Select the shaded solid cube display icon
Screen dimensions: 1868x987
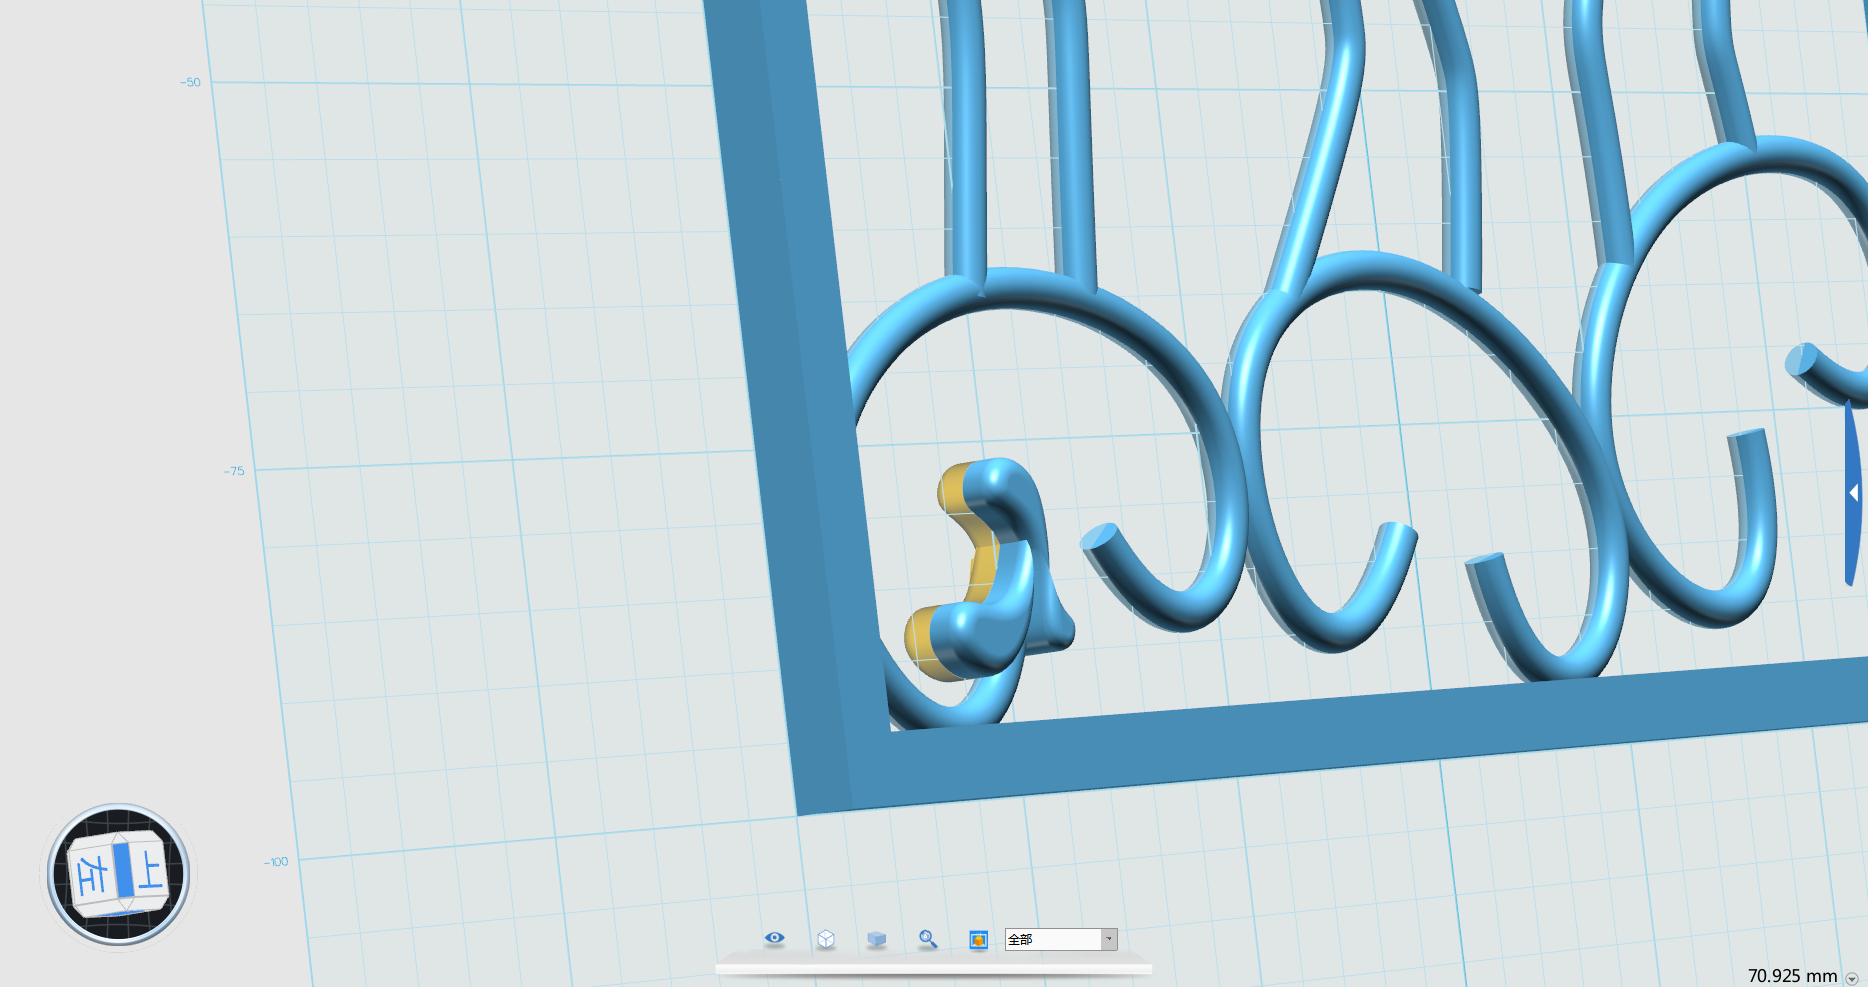click(x=877, y=939)
